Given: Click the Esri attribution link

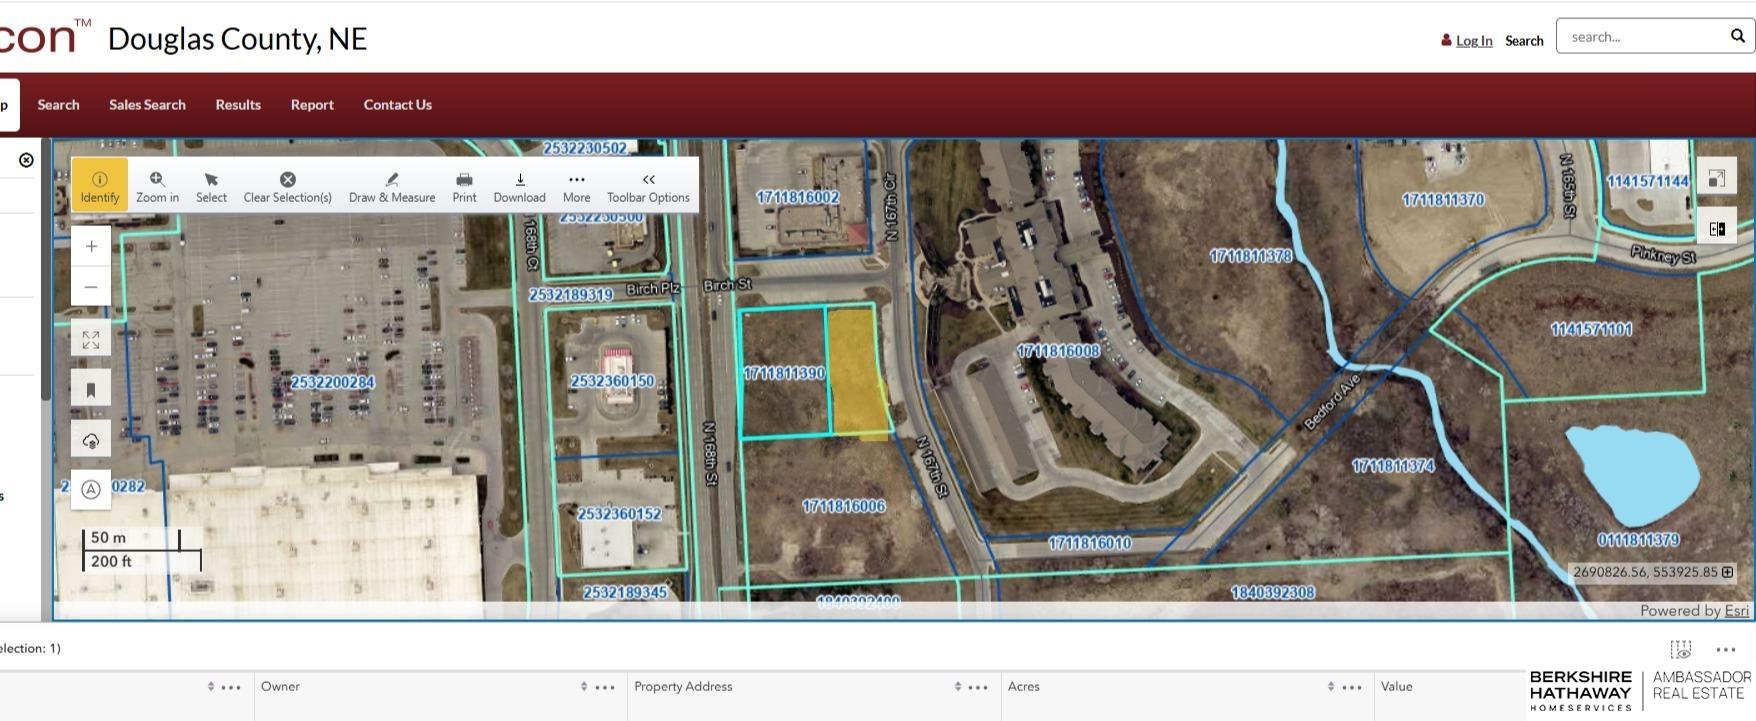Looking at the screenshot, I should [1736, 611].
